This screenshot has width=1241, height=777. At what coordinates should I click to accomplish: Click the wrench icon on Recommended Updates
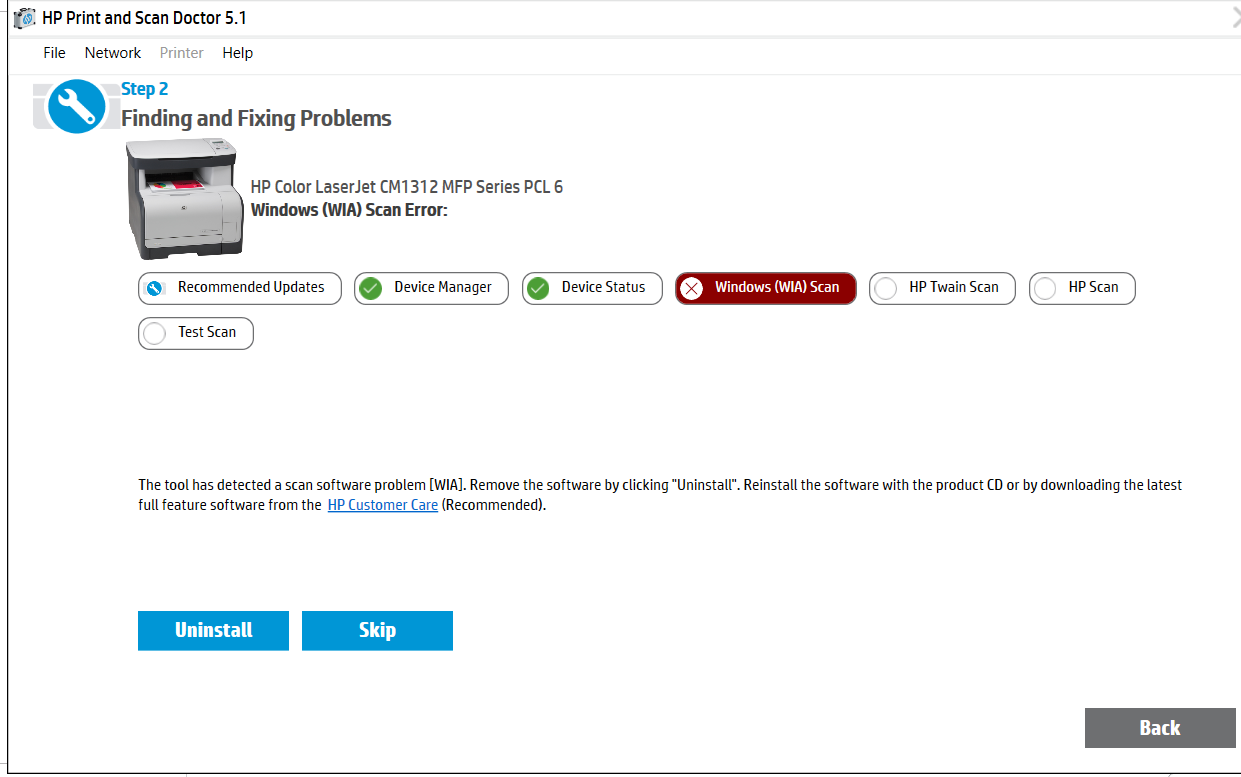[154, 289]
